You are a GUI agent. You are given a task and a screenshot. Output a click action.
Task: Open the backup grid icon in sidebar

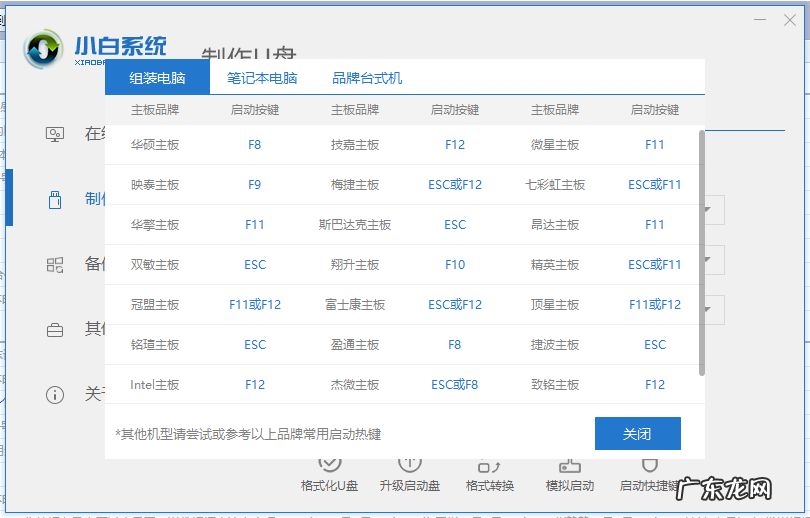click(x=55, y=265)
